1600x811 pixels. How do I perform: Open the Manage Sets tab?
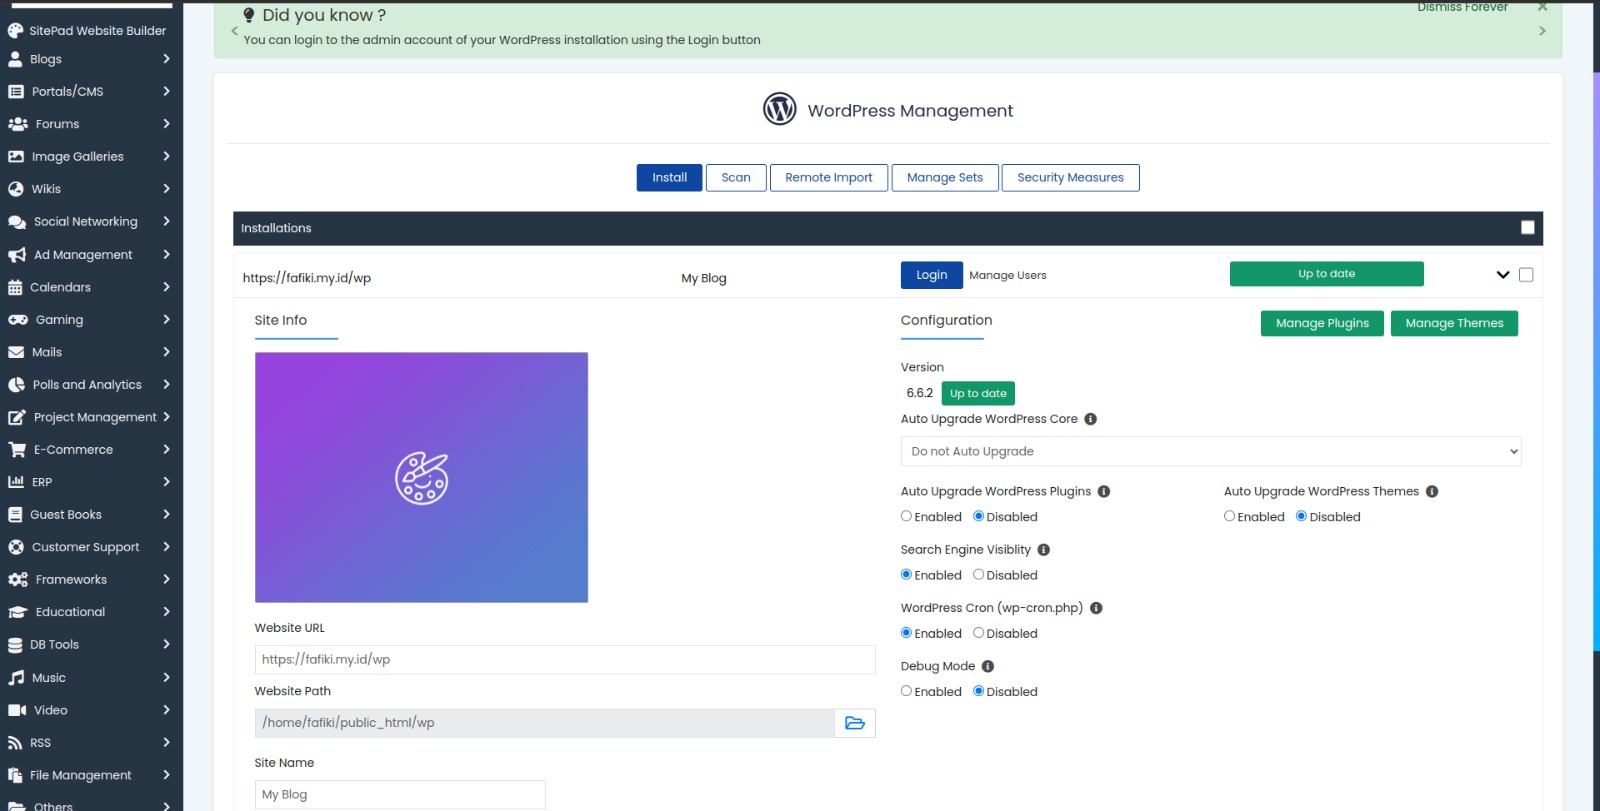945,178
